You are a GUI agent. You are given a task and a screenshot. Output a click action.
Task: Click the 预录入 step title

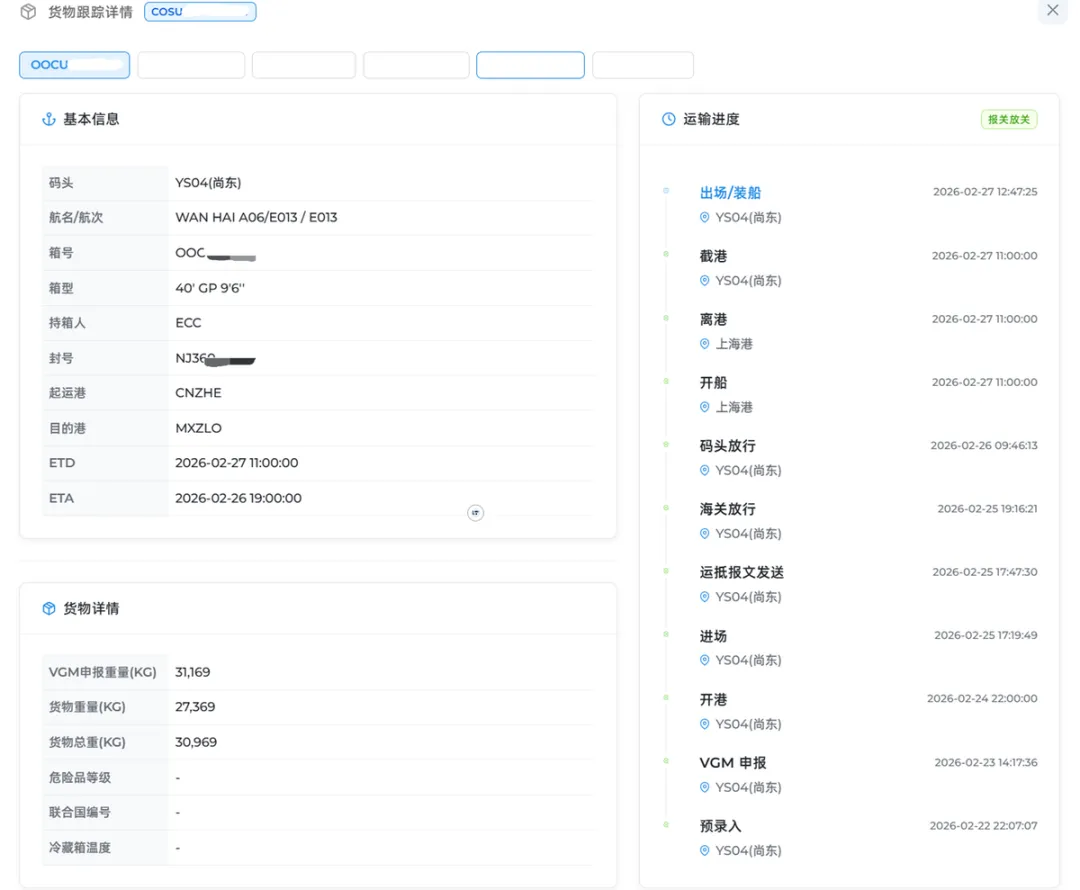click(720, 827)
